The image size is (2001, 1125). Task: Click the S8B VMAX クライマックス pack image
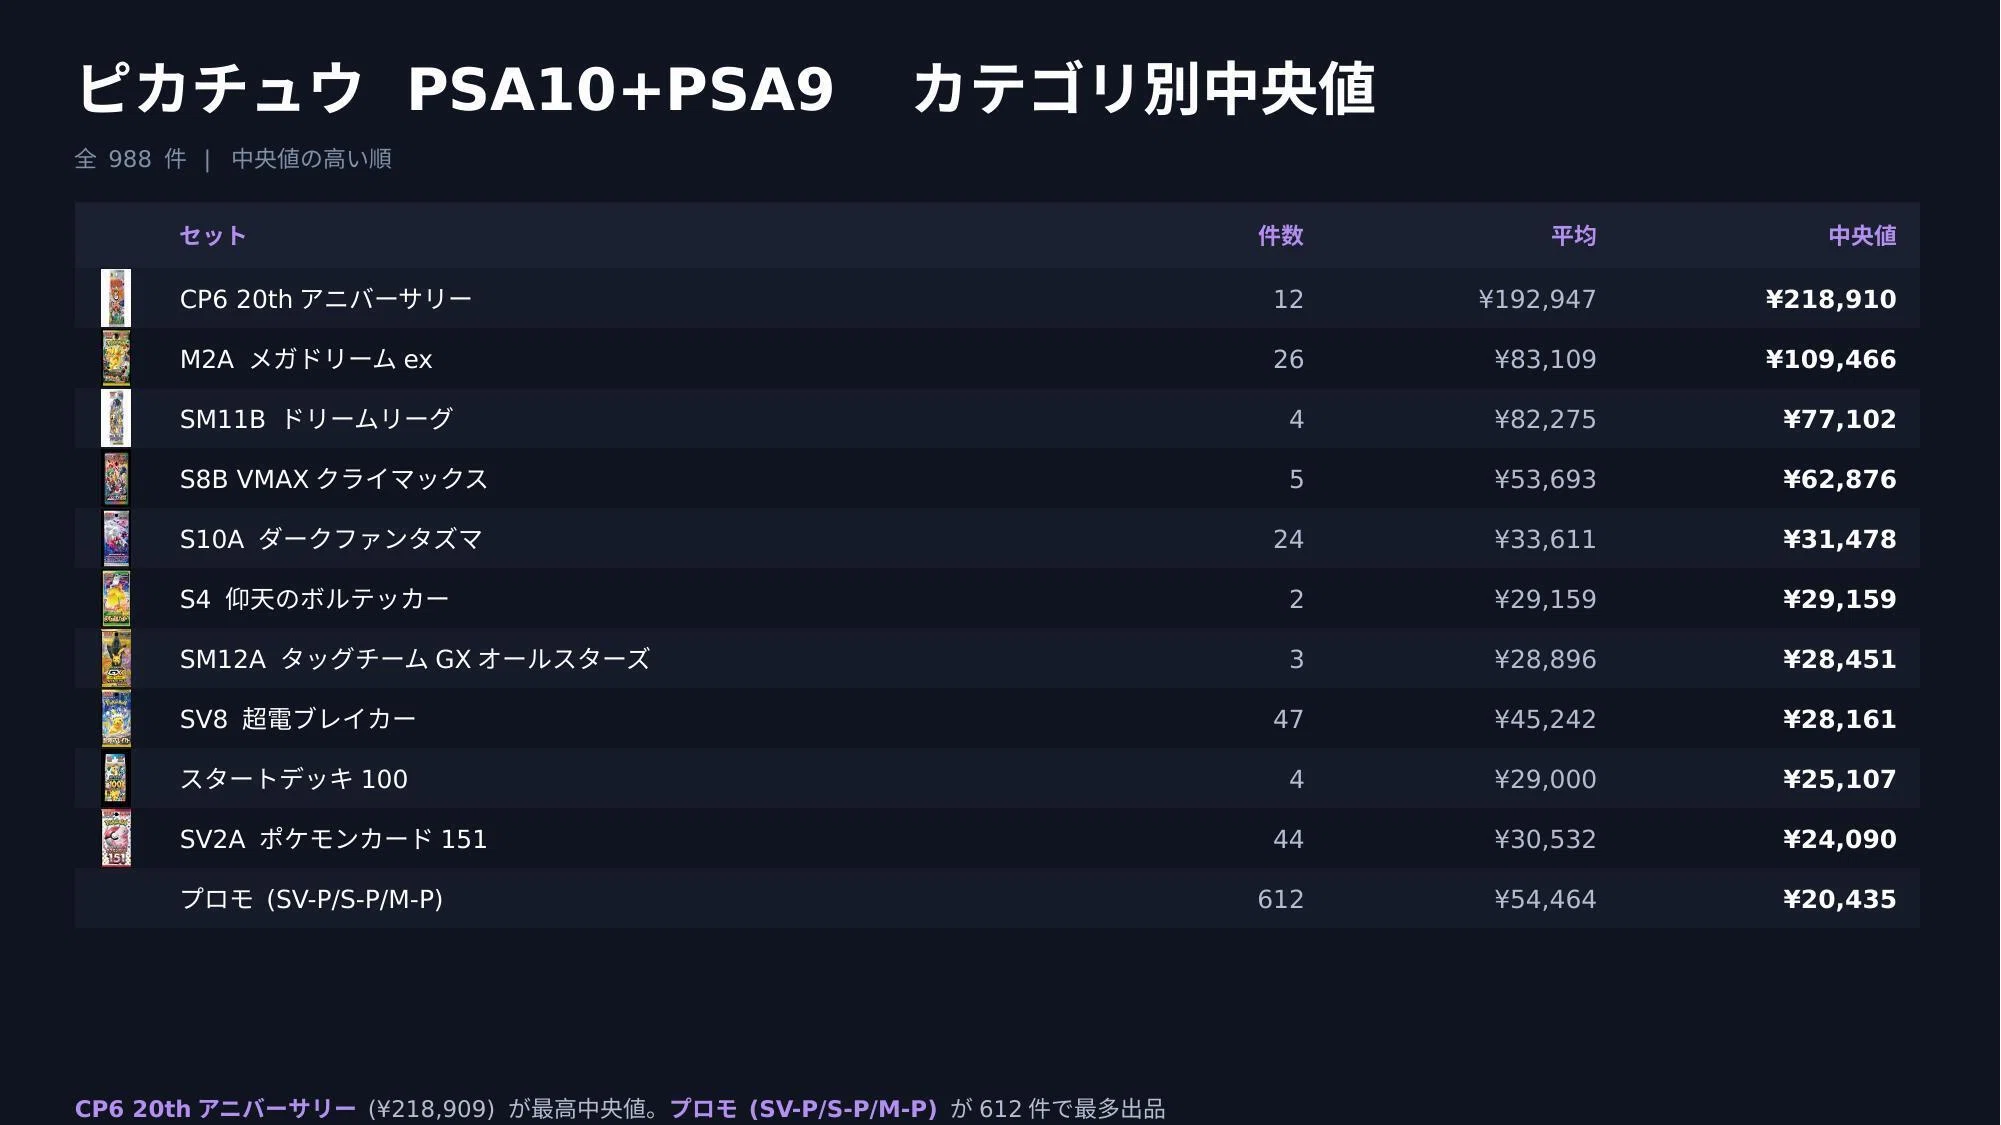tap(116, 478)
